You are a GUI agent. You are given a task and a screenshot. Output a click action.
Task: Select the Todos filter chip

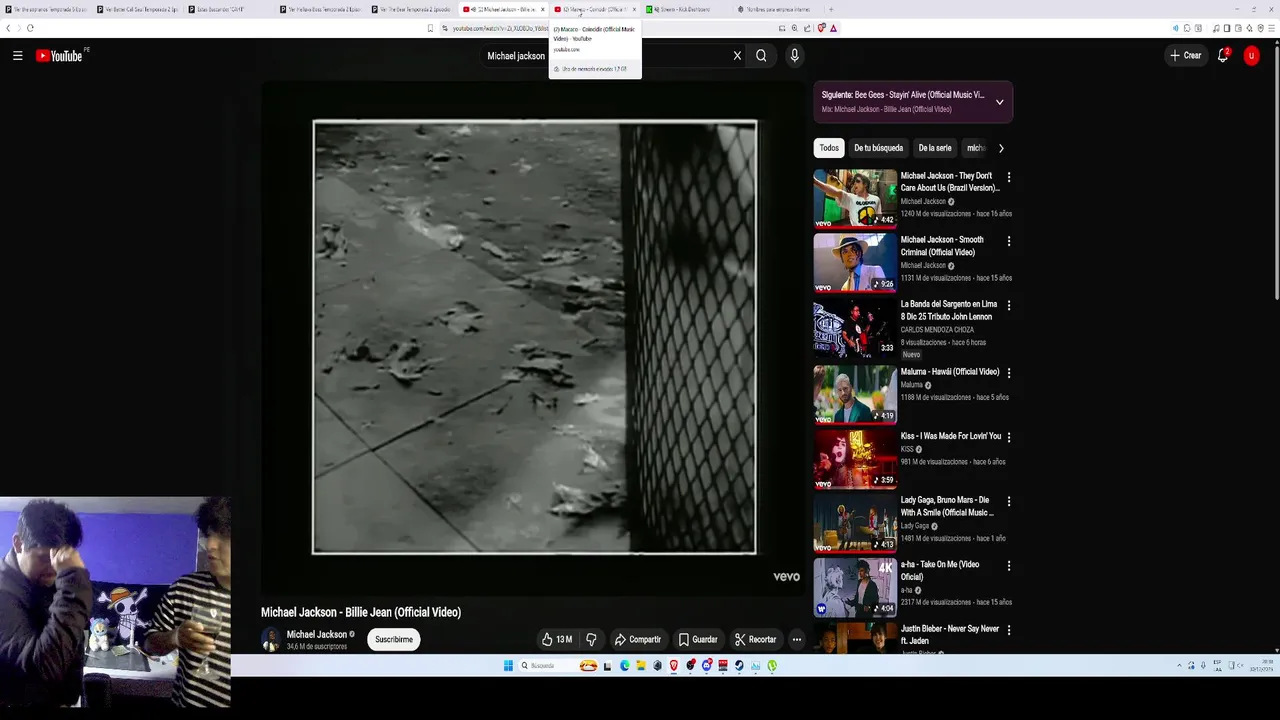(x=829, y=148)
